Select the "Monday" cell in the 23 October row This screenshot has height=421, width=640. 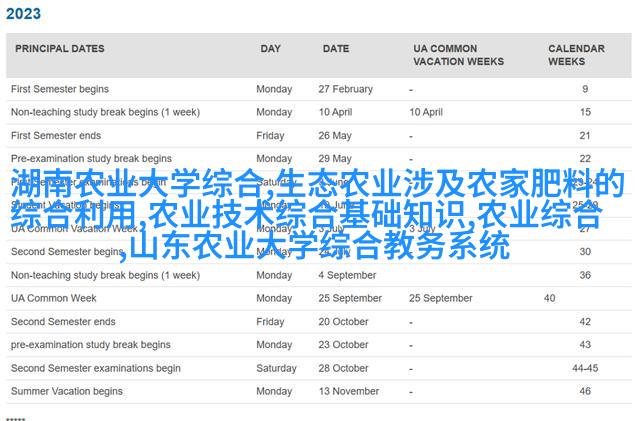pos(274,345)
